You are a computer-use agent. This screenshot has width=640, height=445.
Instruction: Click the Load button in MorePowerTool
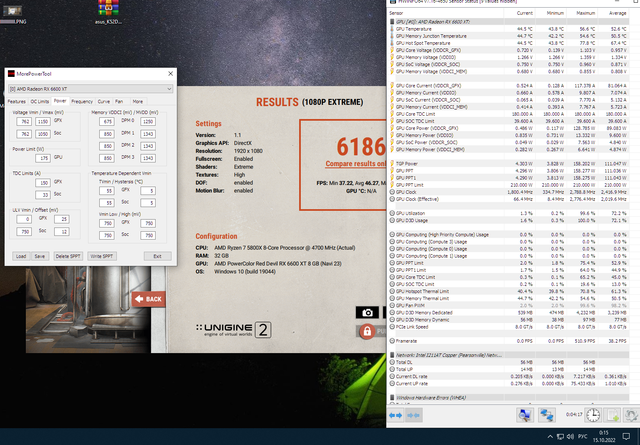click(21, 256)
